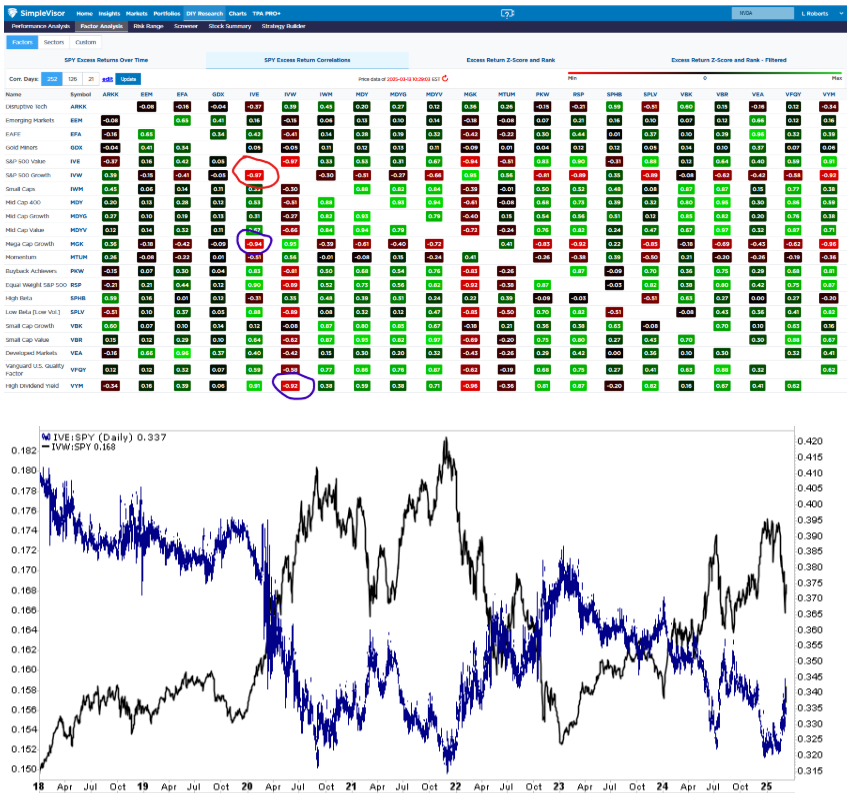Open the Strategy Builder tab
This screenshot has height=805, width=855.
(284, 26)
